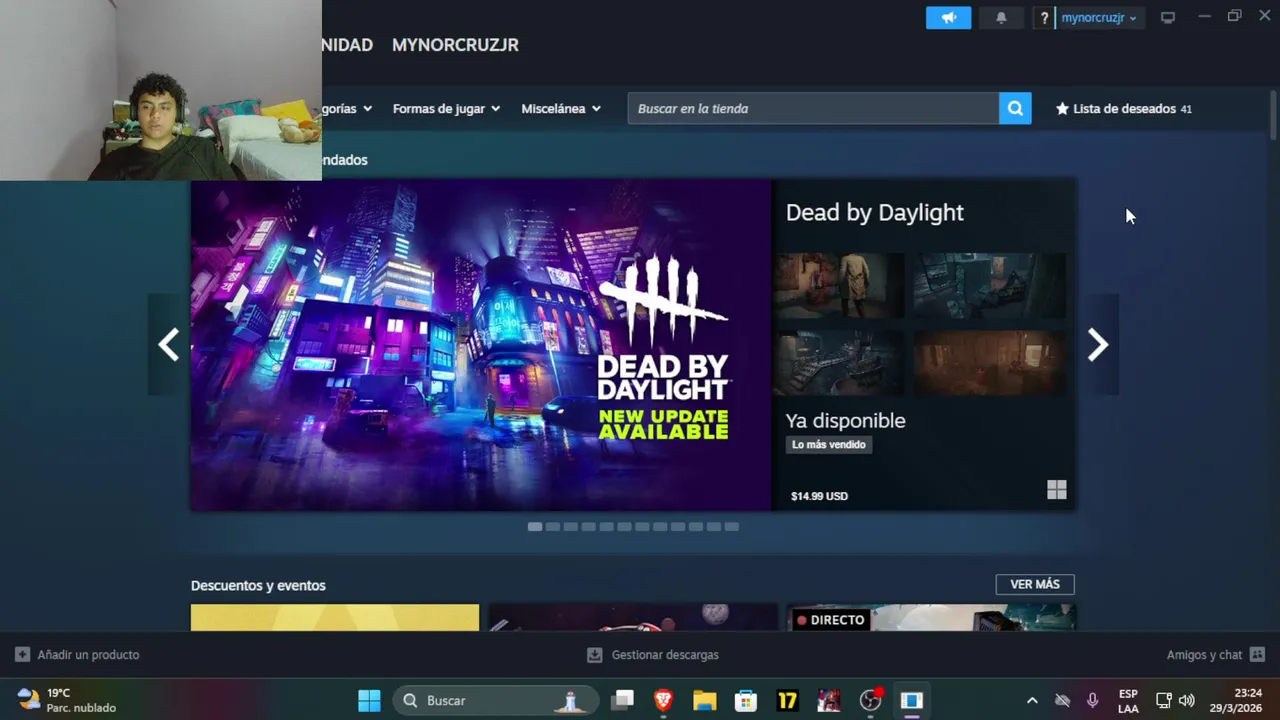View the bluish-gray room screenshot beside it

pos(989,285)
